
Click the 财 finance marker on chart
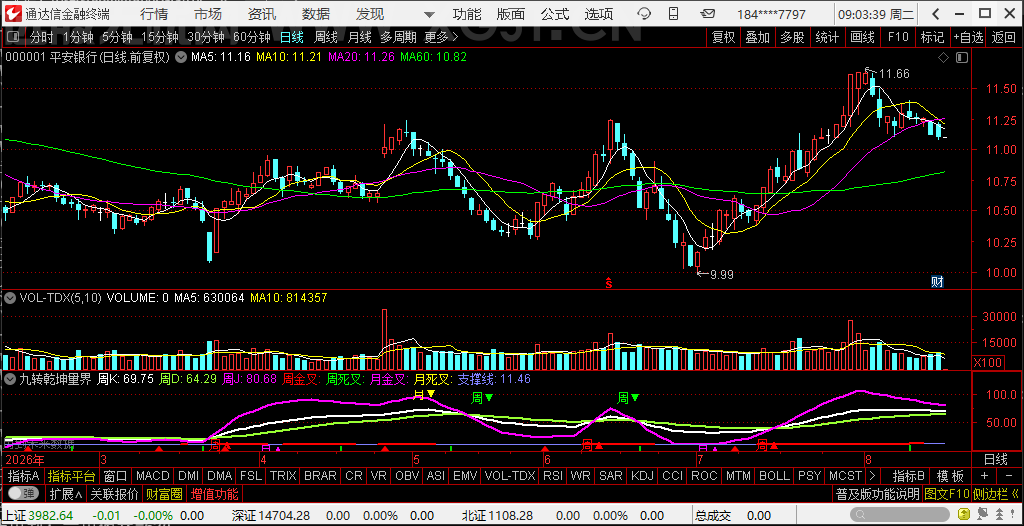[937, 282]
